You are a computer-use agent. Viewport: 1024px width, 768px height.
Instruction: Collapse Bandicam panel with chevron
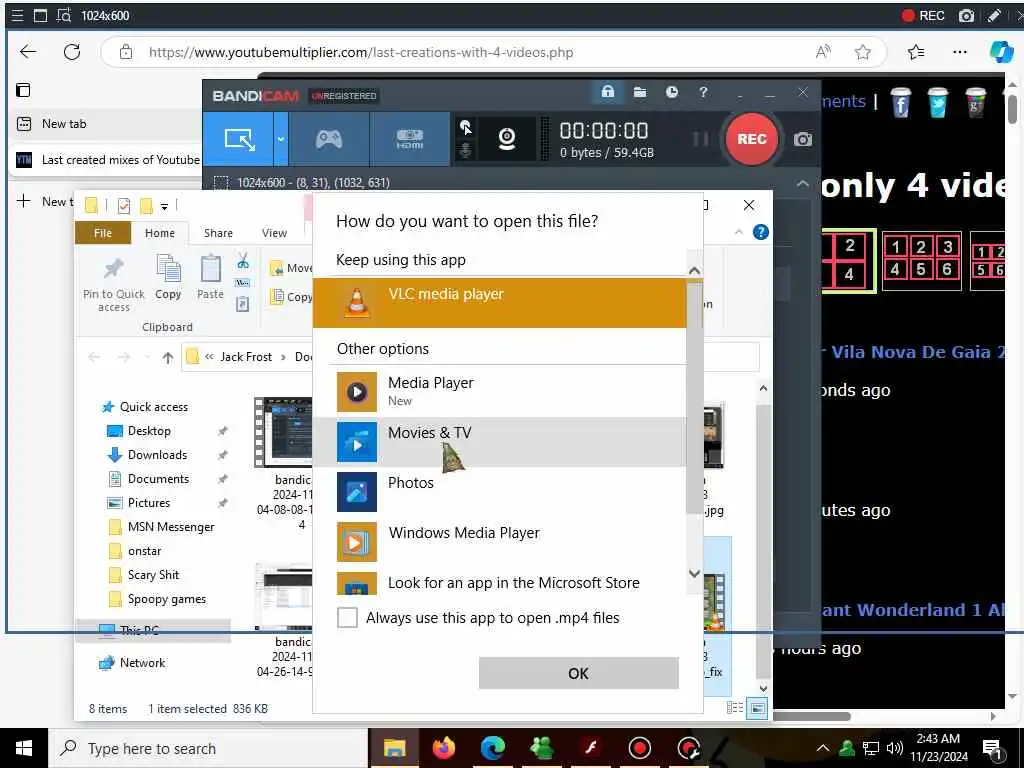(x=803, y=183)
